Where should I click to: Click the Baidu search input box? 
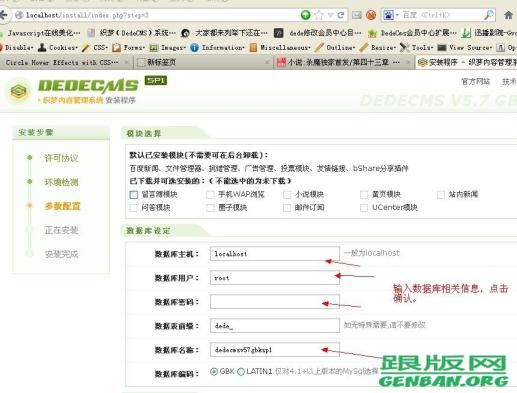click(440, 15)
